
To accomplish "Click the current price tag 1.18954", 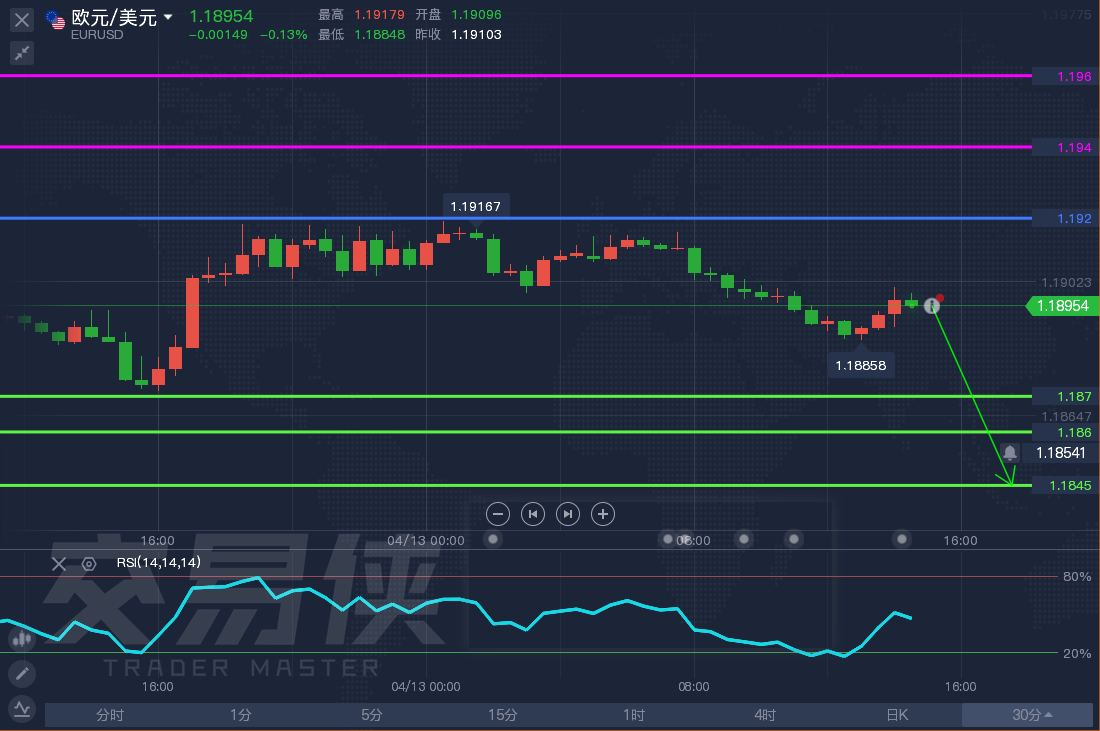I will pyautogui.click(x=1061, y=306).
